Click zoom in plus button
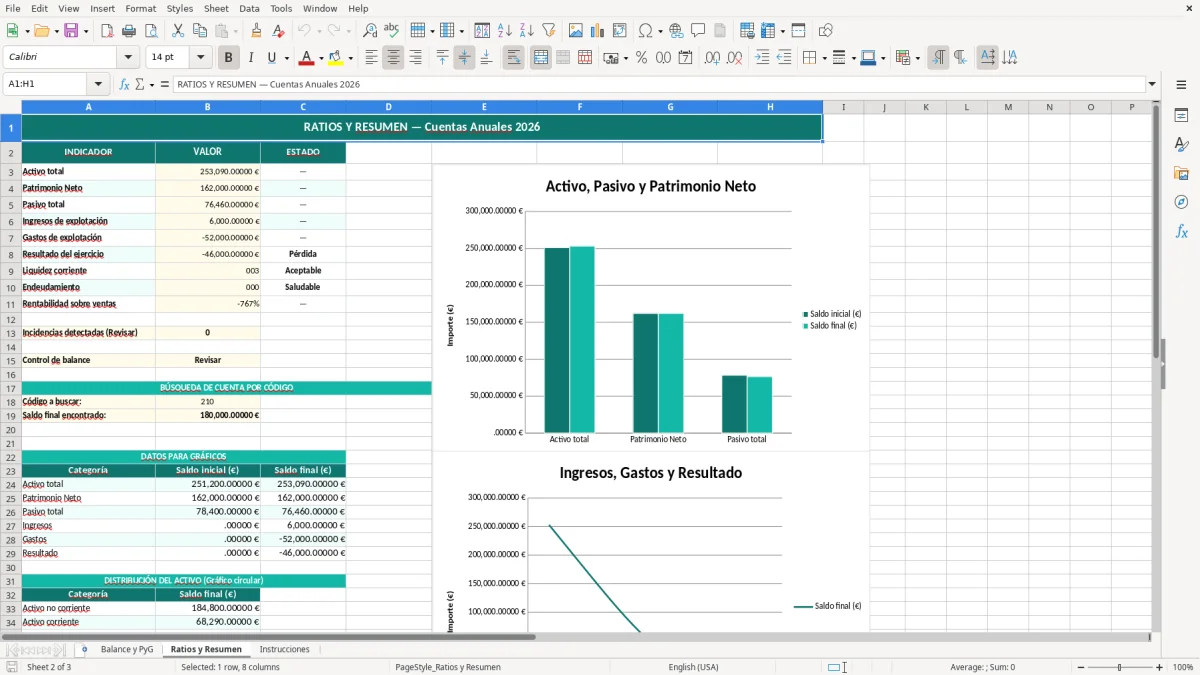Image resolution: width=1200 pixels, height=675 pixels. (1160, 667)
